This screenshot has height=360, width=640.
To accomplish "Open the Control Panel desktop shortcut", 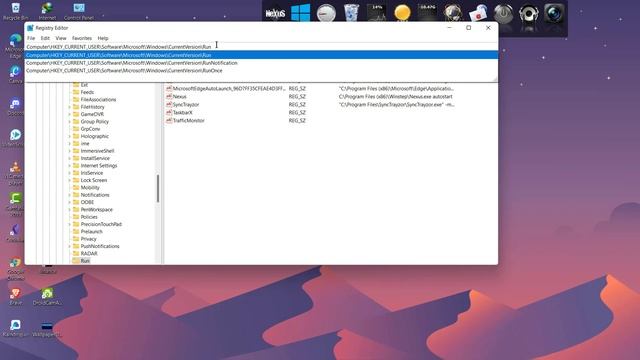I will [x=79, y=11].
